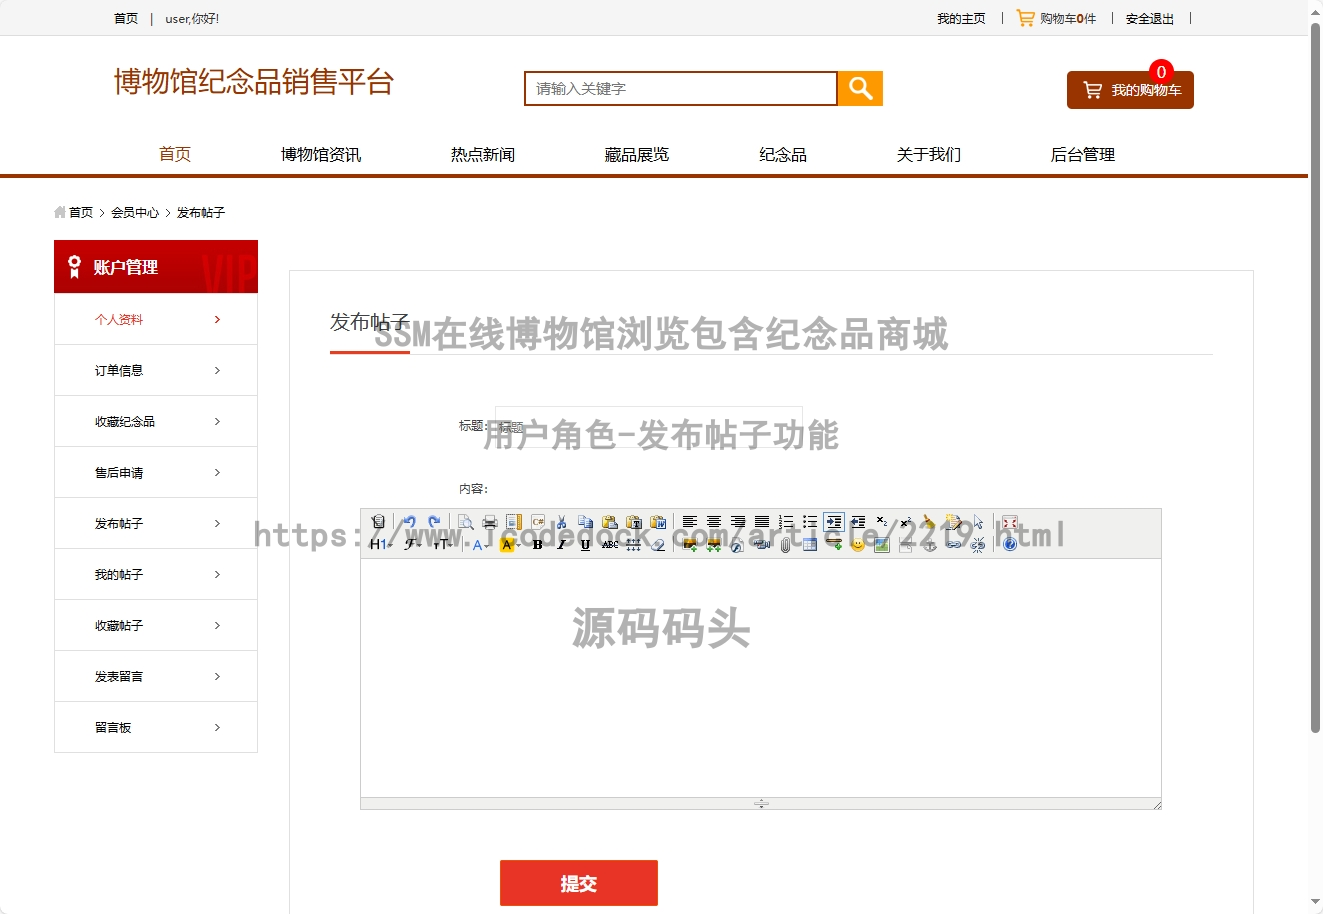Insert an image via toolbar

[x=690, y=545]
